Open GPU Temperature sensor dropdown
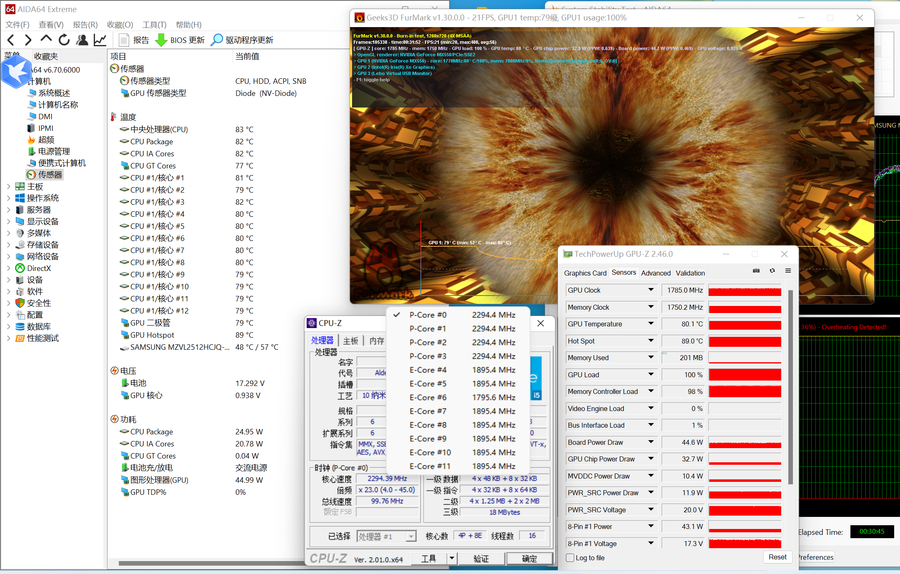 [x=651, y=324]
